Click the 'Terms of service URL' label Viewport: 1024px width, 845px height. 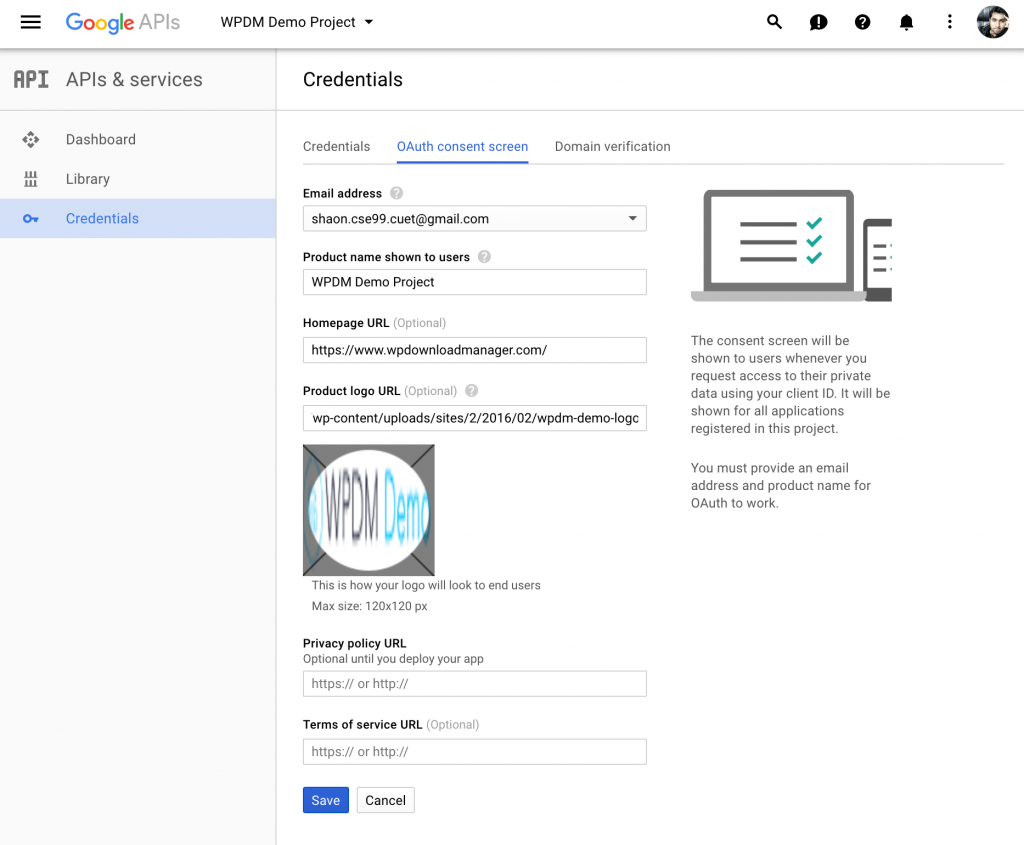[x=362, y=724]
